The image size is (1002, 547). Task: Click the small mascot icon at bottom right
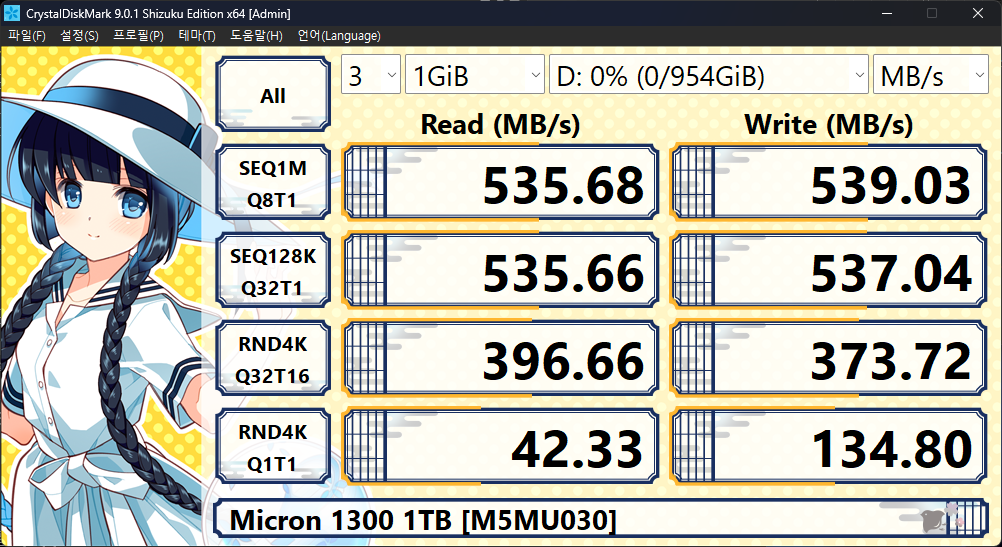point(936,520)
